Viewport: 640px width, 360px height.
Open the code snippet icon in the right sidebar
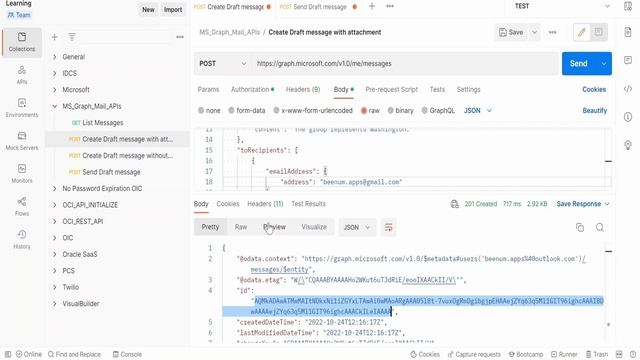(628, 89)
